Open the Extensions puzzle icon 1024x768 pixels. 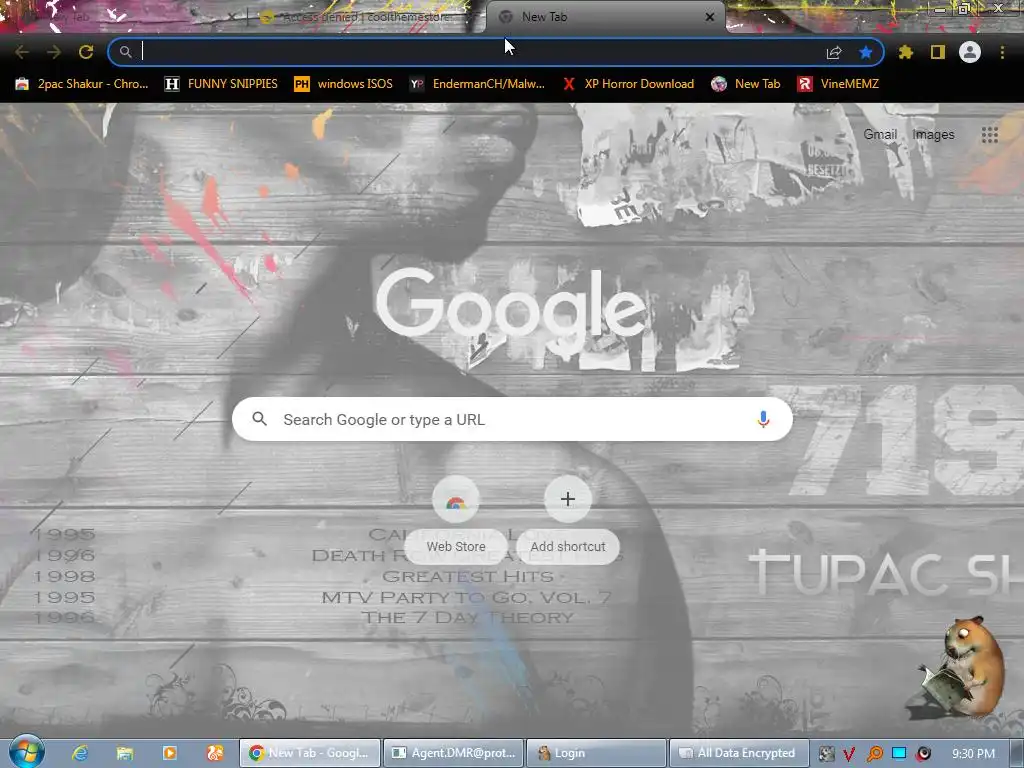(905, 52)
